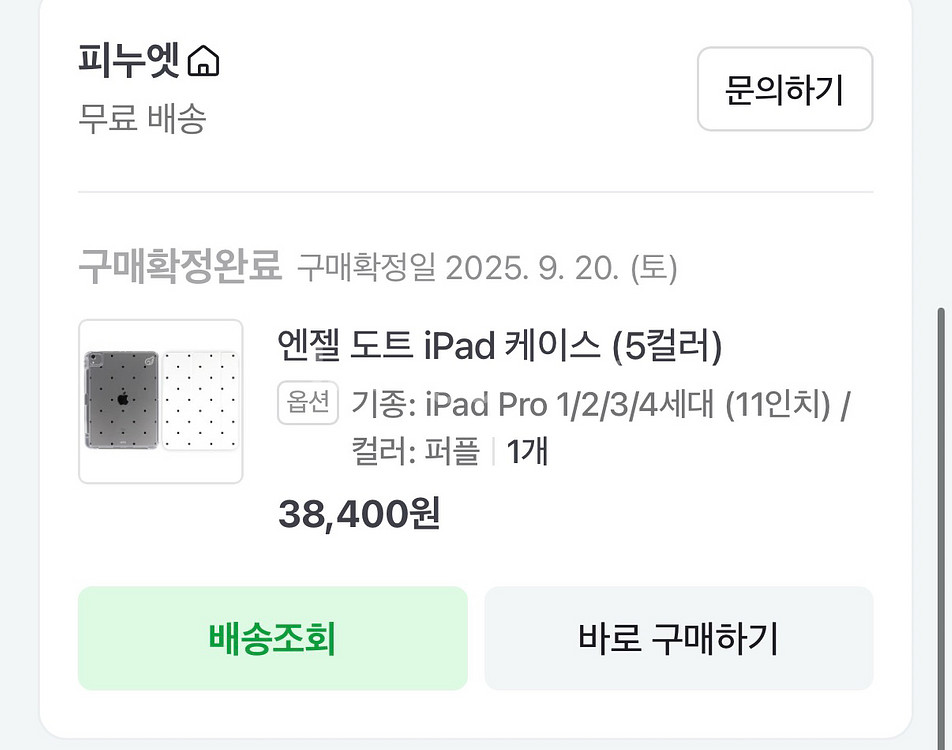Click the 구매확정완료 status text
Image resolution: width=952 pixels, height=750 pixels.
(x=180, y=268)
